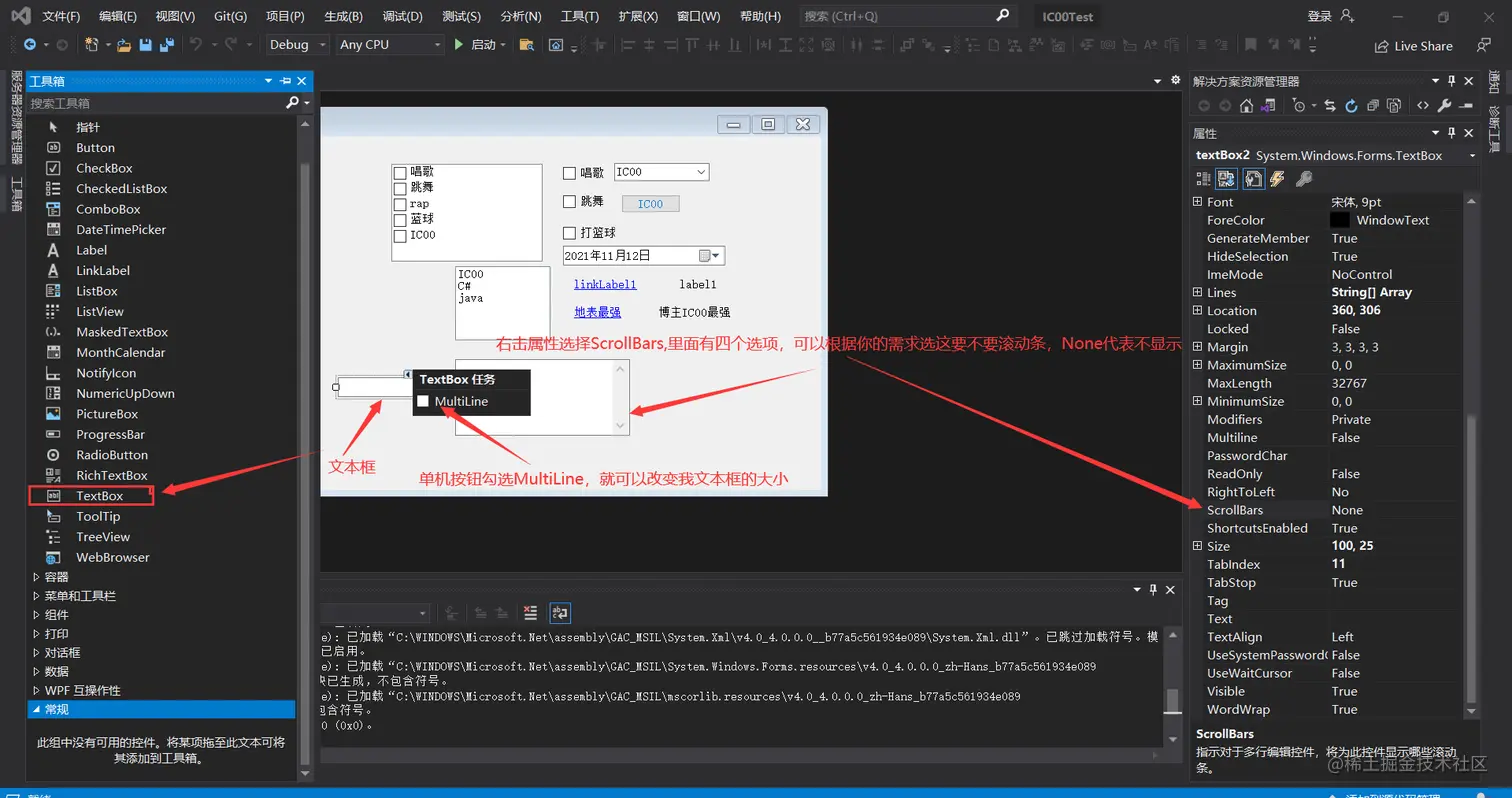Click the View Code icon in Solution Explorer

(1423, 105)
